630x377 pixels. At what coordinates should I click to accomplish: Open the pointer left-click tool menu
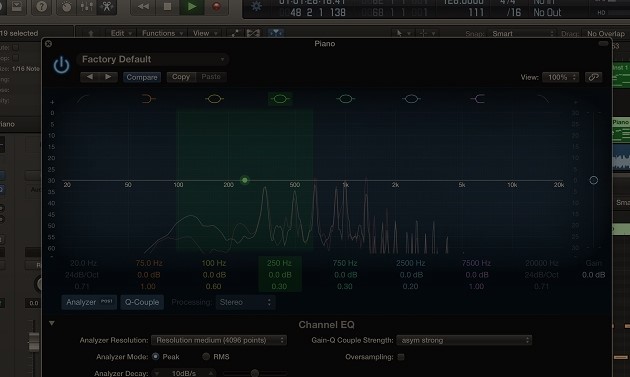click(x=402, y=33)
